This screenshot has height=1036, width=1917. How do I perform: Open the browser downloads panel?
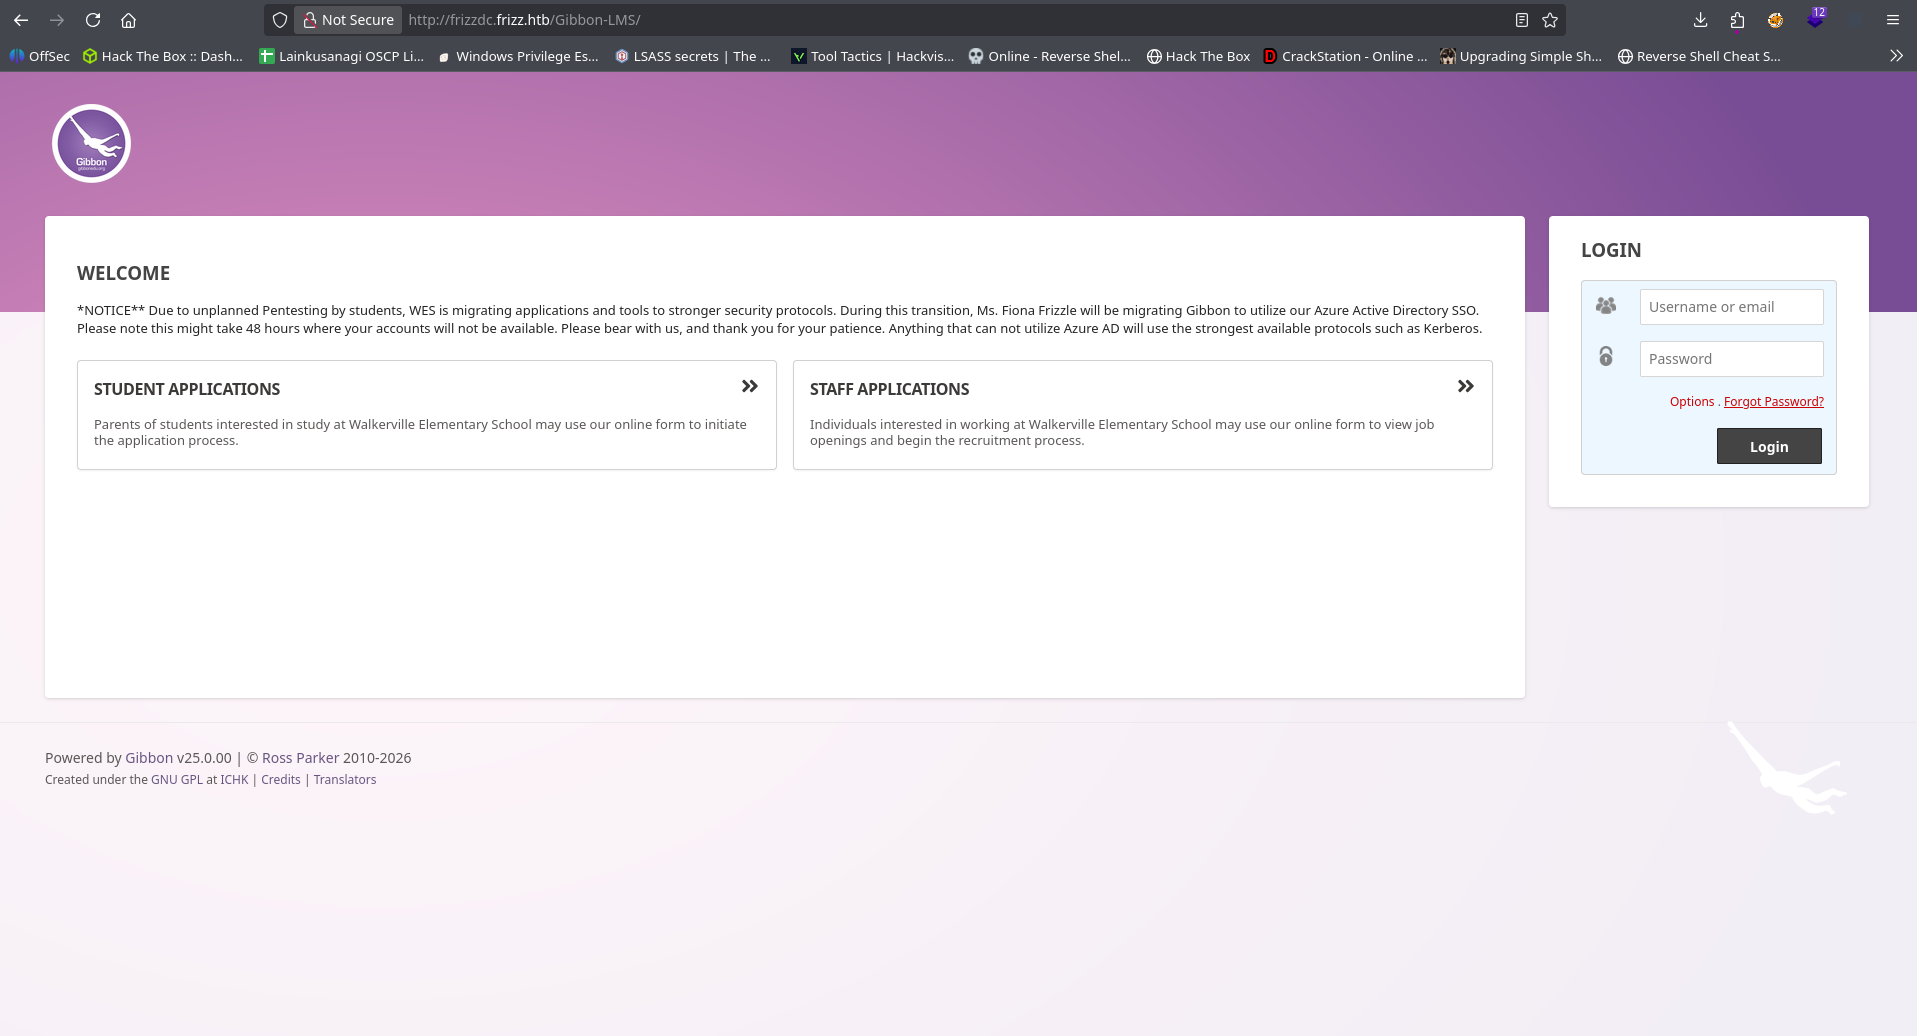click(1700, 20)
